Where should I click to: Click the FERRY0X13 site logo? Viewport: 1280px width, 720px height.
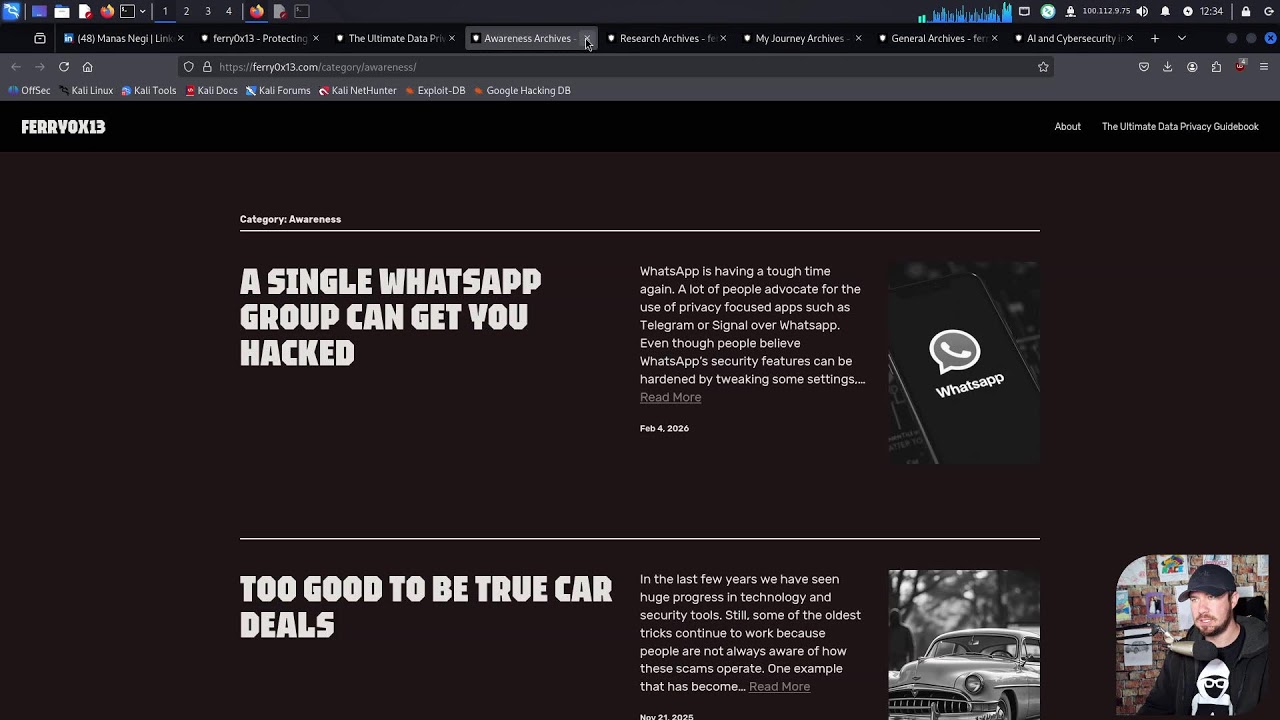[x=63, y=127]
